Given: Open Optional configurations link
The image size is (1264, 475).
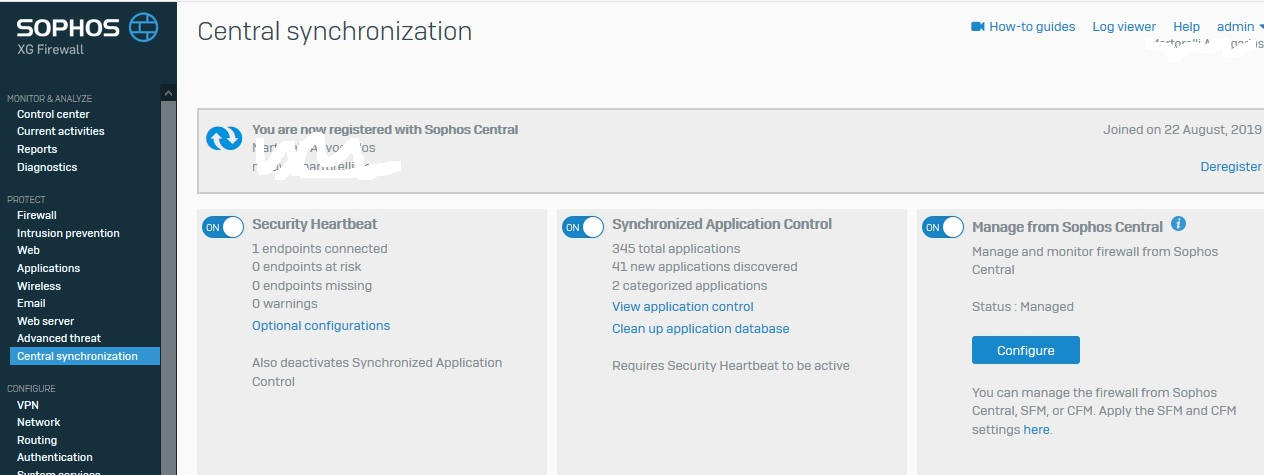Looking at the screenshot, I should pyautogui.click(x=321, y=326).
